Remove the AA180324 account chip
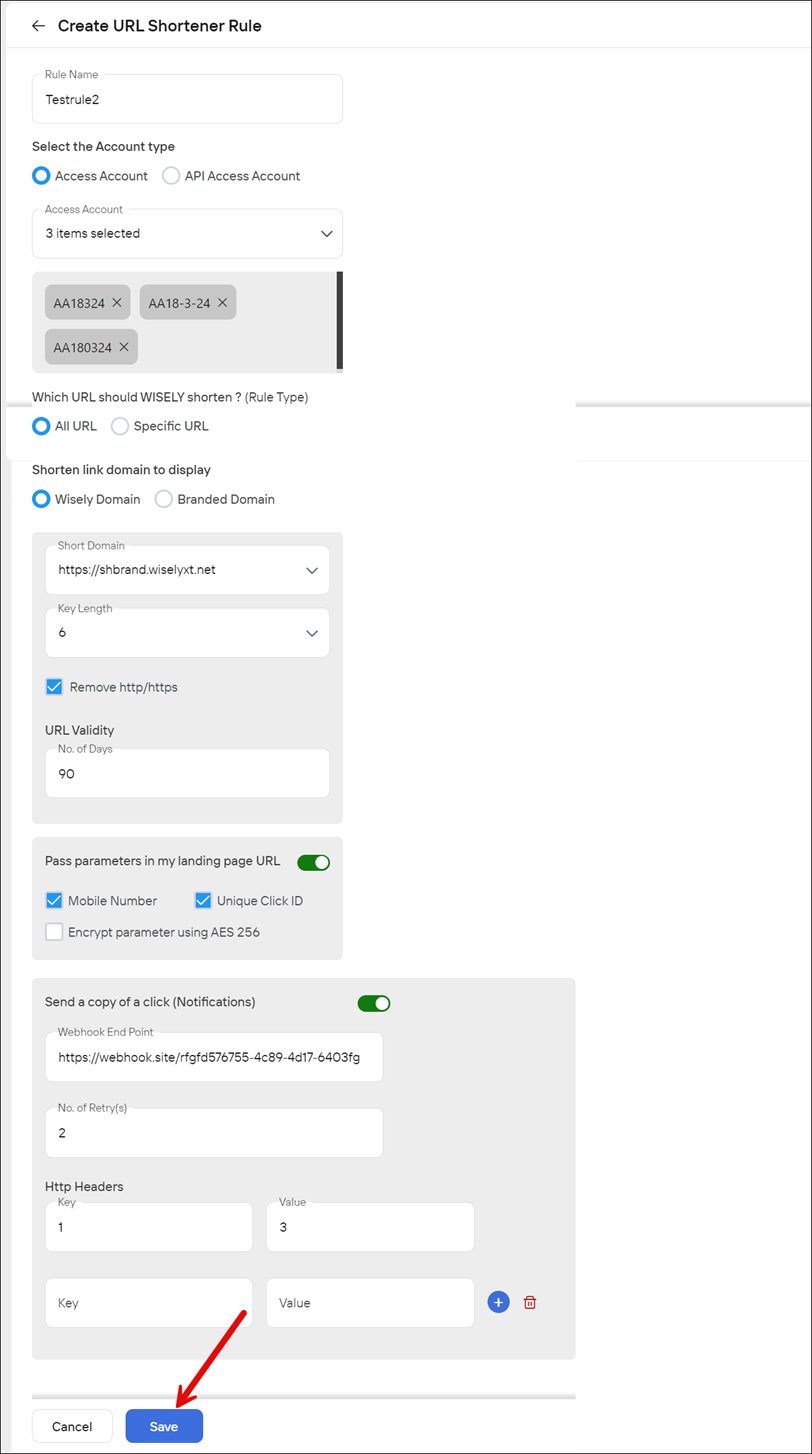Screen dimensions: 812x1454 (124, 347)
